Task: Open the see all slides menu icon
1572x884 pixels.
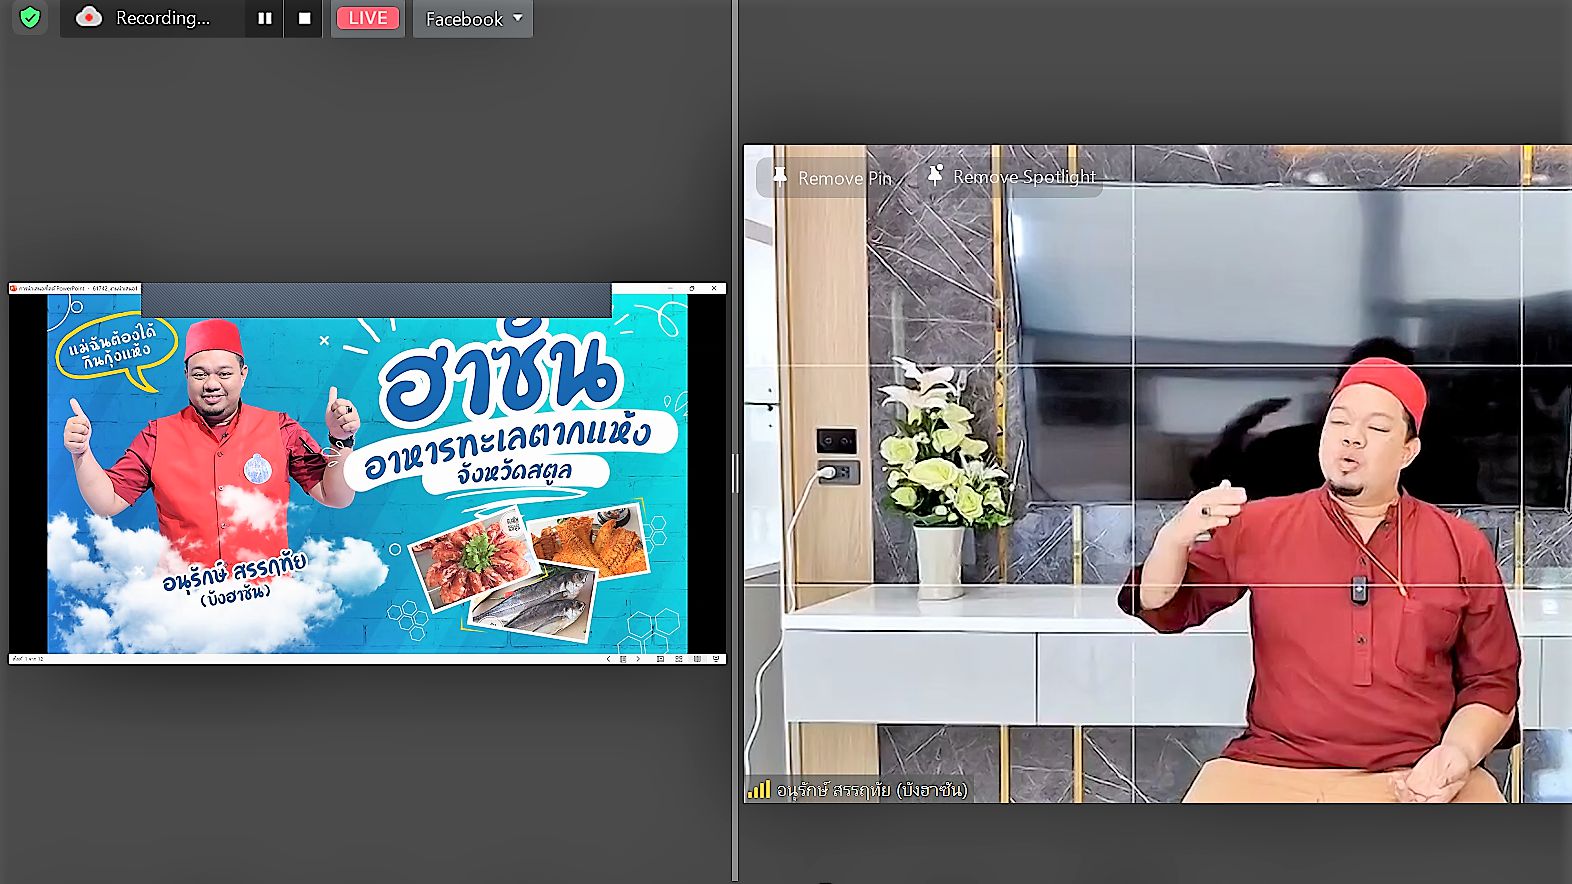Action: pyautogui.click(x=623, y=659)
